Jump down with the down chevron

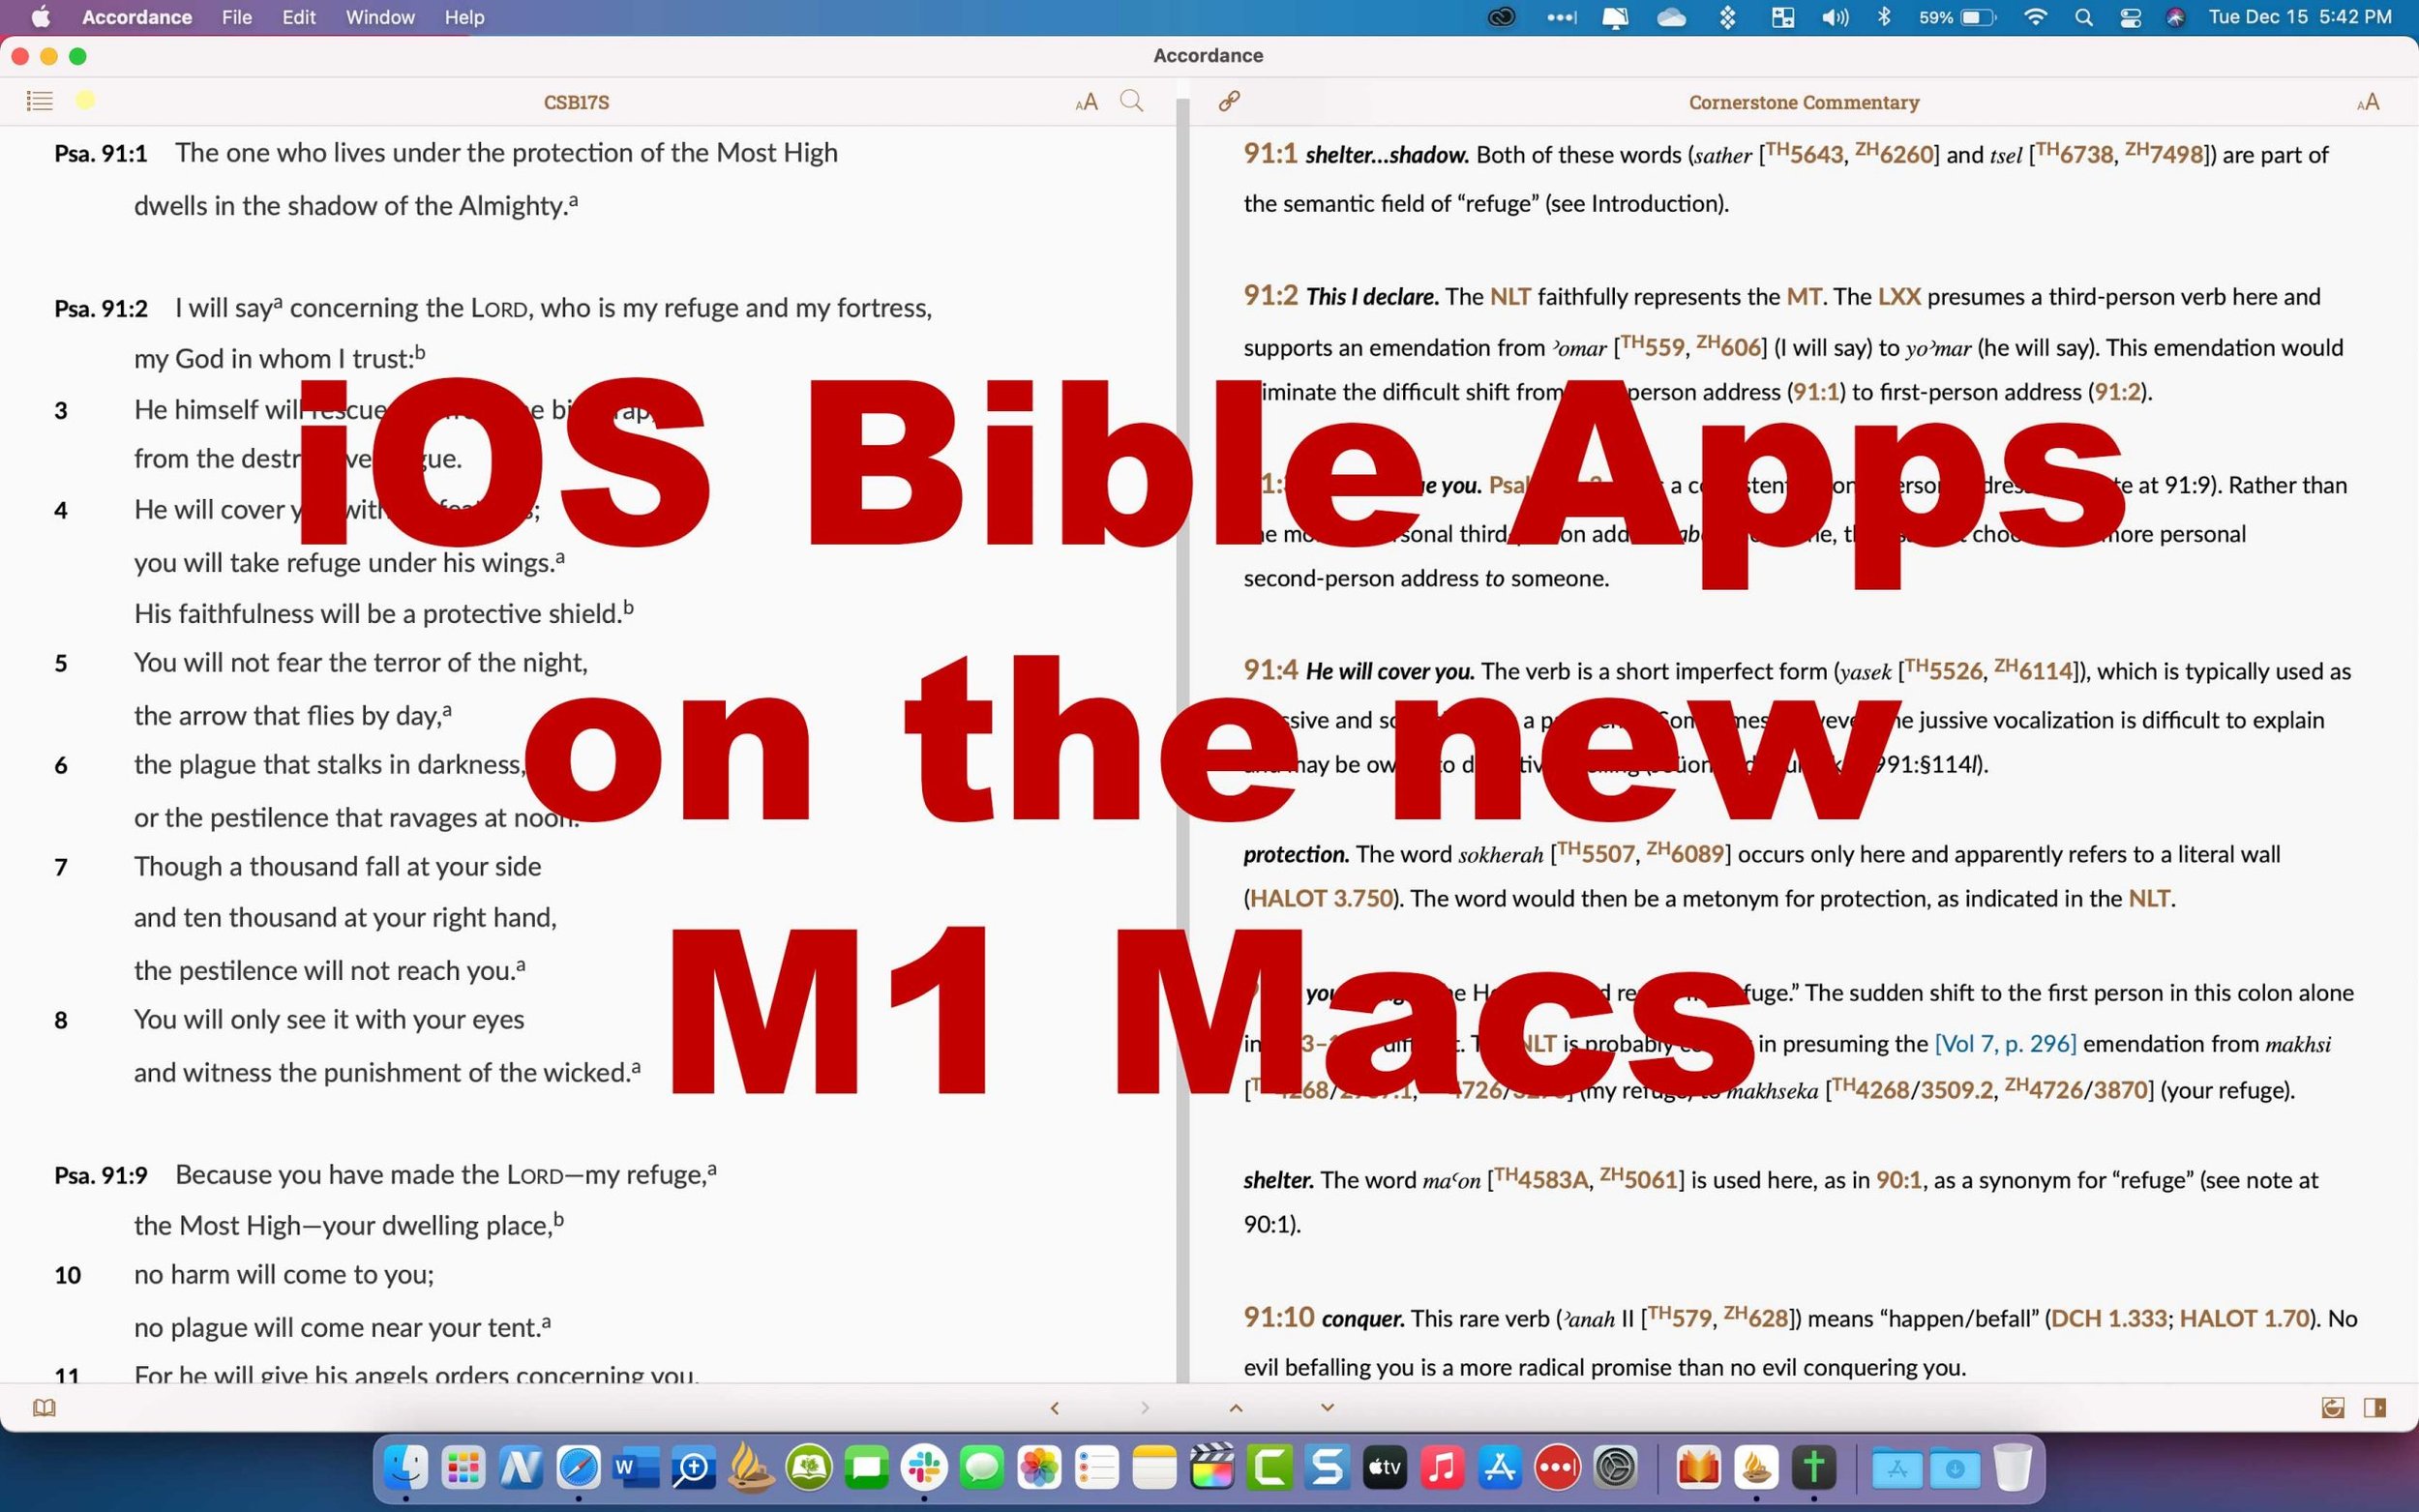point(1327,1408)
